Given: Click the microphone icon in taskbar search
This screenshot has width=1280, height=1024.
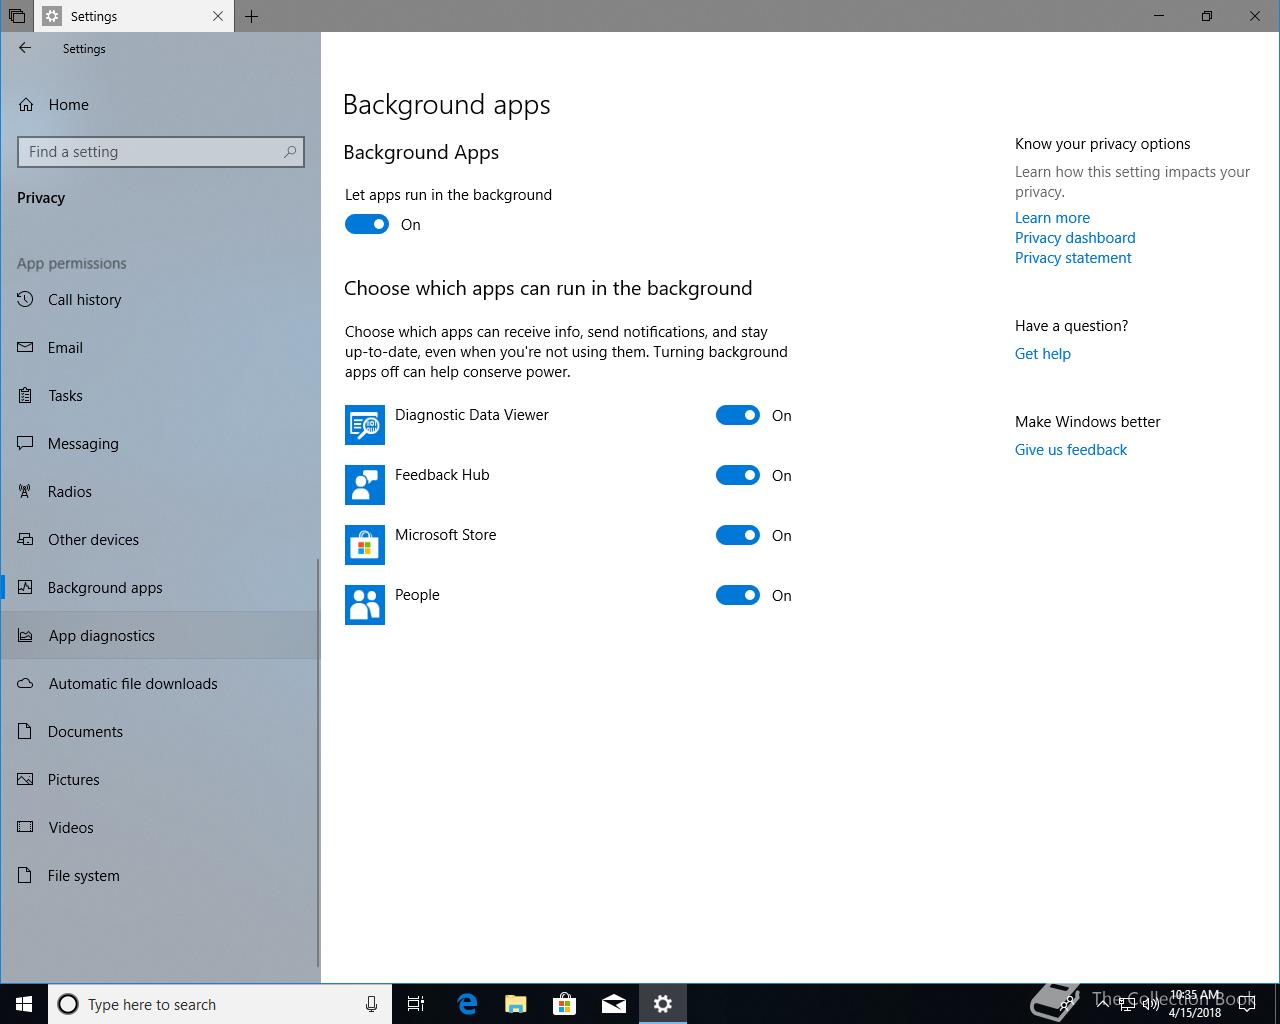Looking at the screenshot, I should (371, 1004).
